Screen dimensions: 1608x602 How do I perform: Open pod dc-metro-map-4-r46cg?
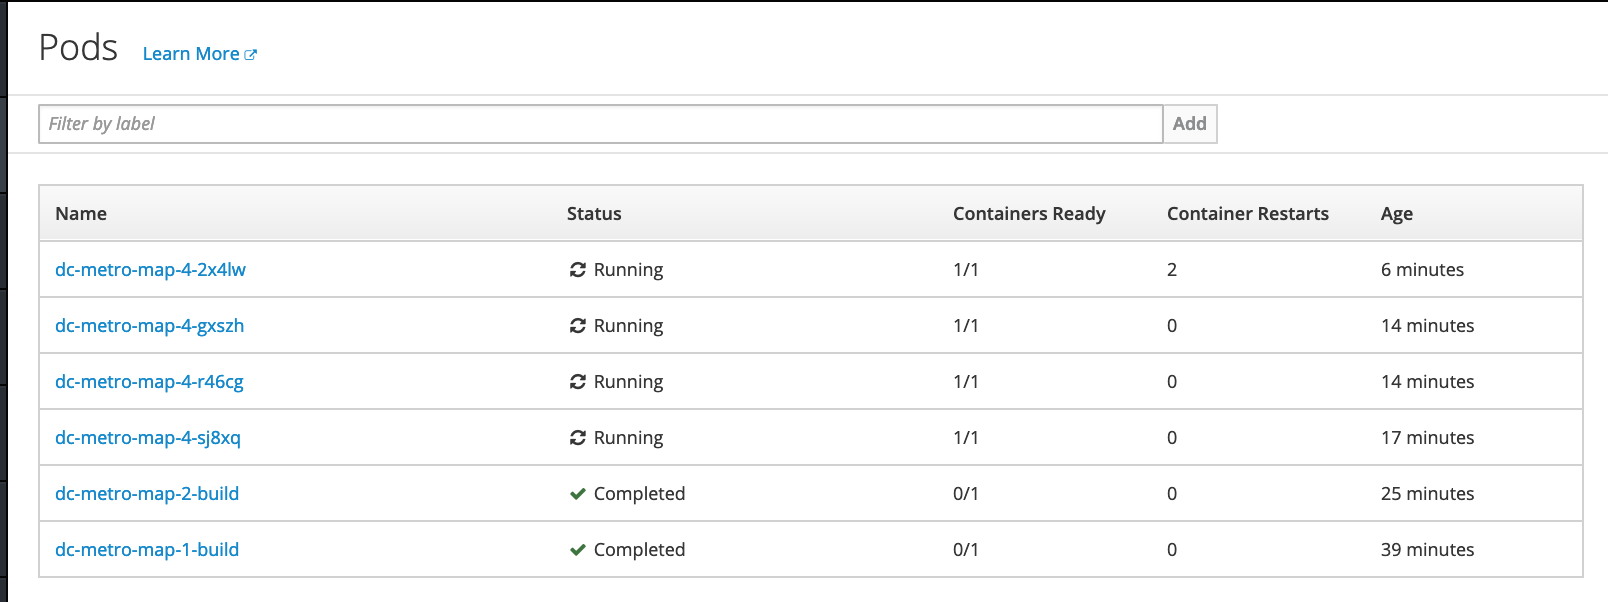(149, 382)
